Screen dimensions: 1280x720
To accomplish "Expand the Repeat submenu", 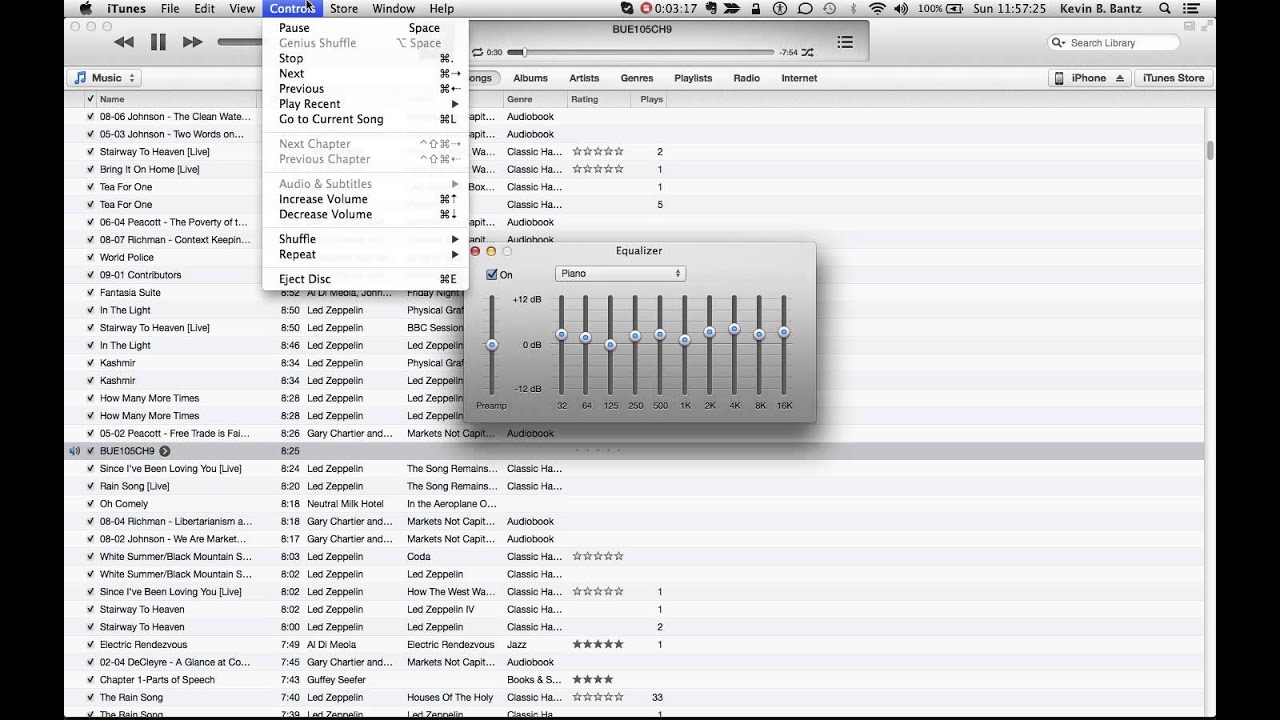I will (x=365, y=254).
